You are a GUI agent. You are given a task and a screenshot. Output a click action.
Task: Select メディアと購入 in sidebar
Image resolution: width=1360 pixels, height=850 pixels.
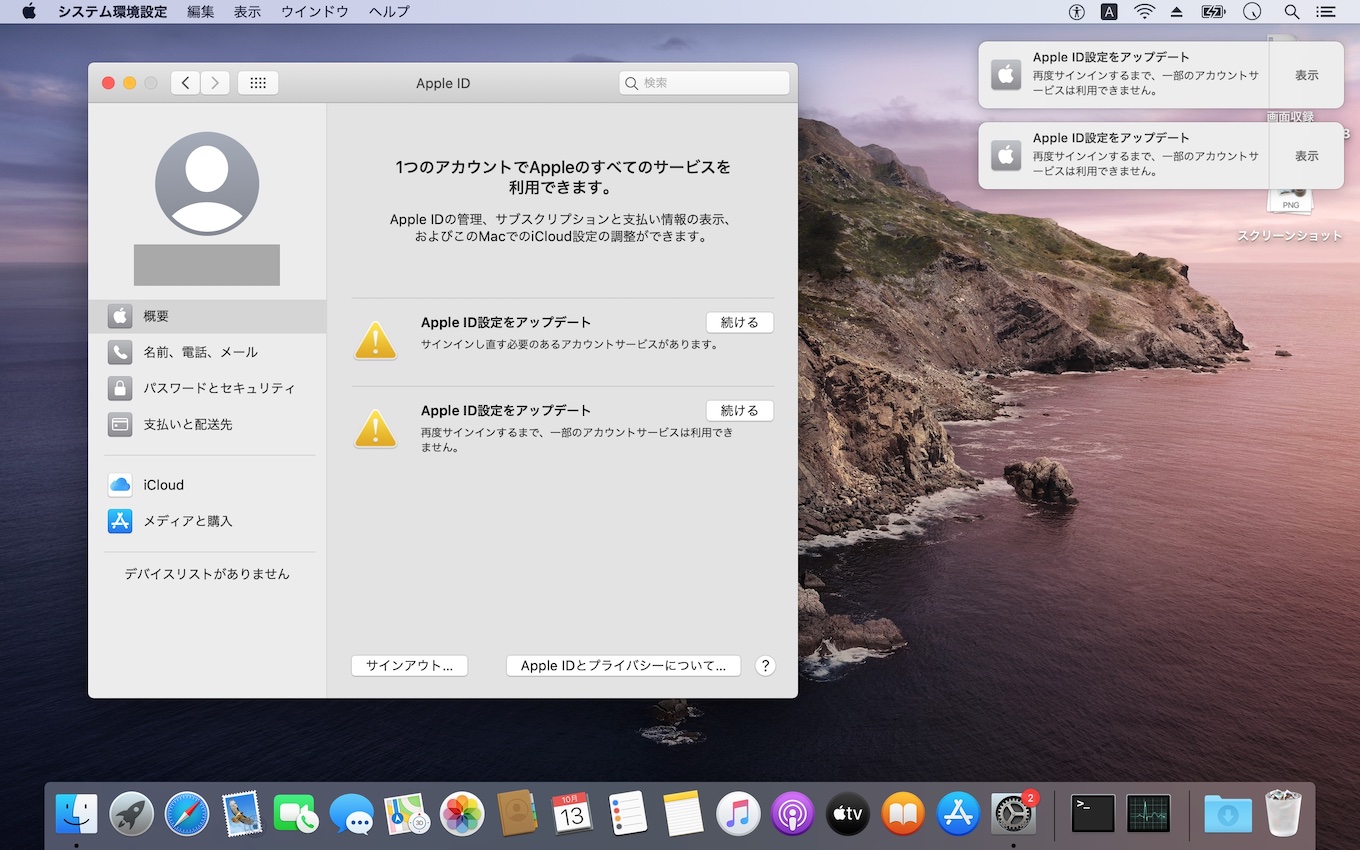coord(207,521)
